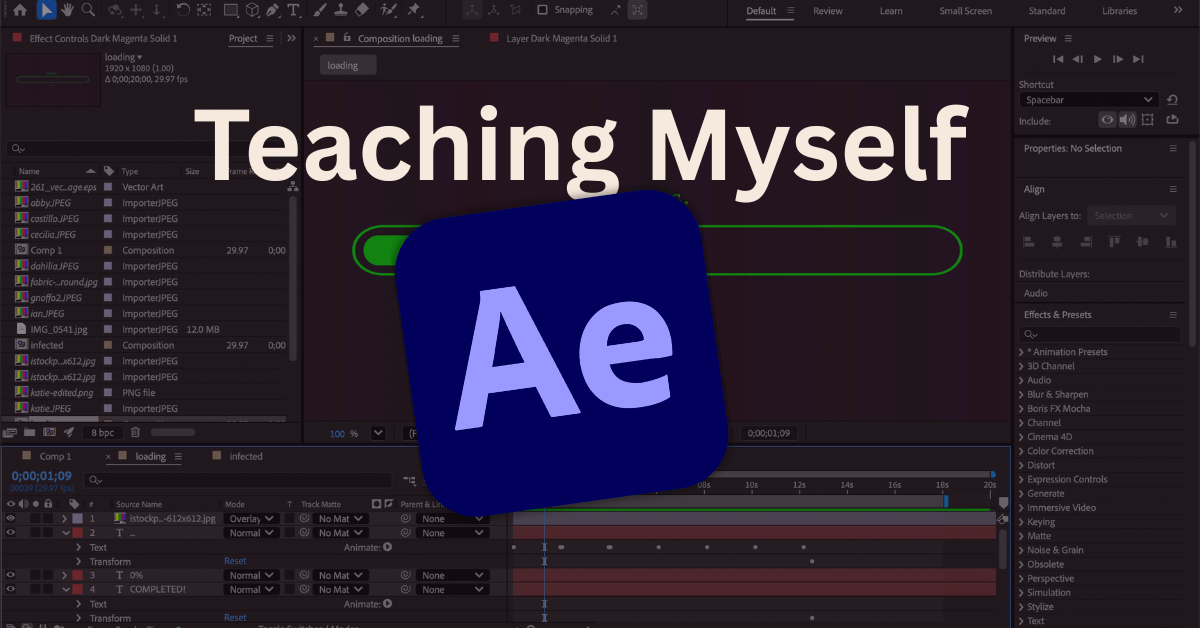Click the 3D cube tool icon
Image resolution: width=1200 pixels, height=628 pixels.
click(253, 11)
